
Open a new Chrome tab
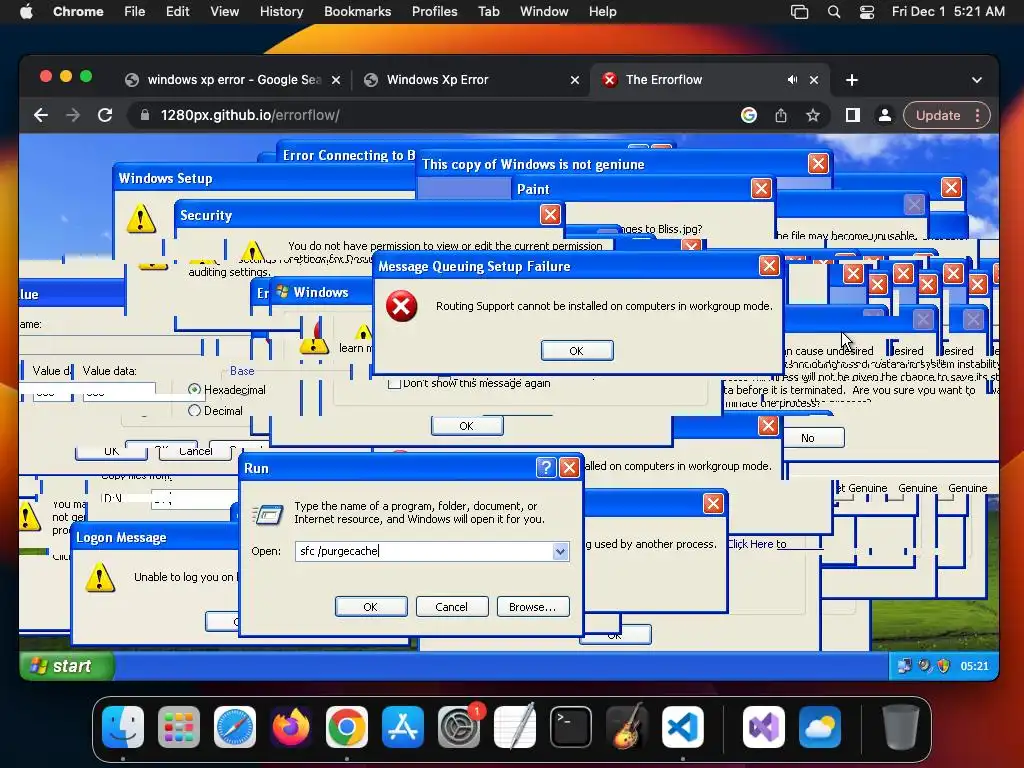(852, 80)
